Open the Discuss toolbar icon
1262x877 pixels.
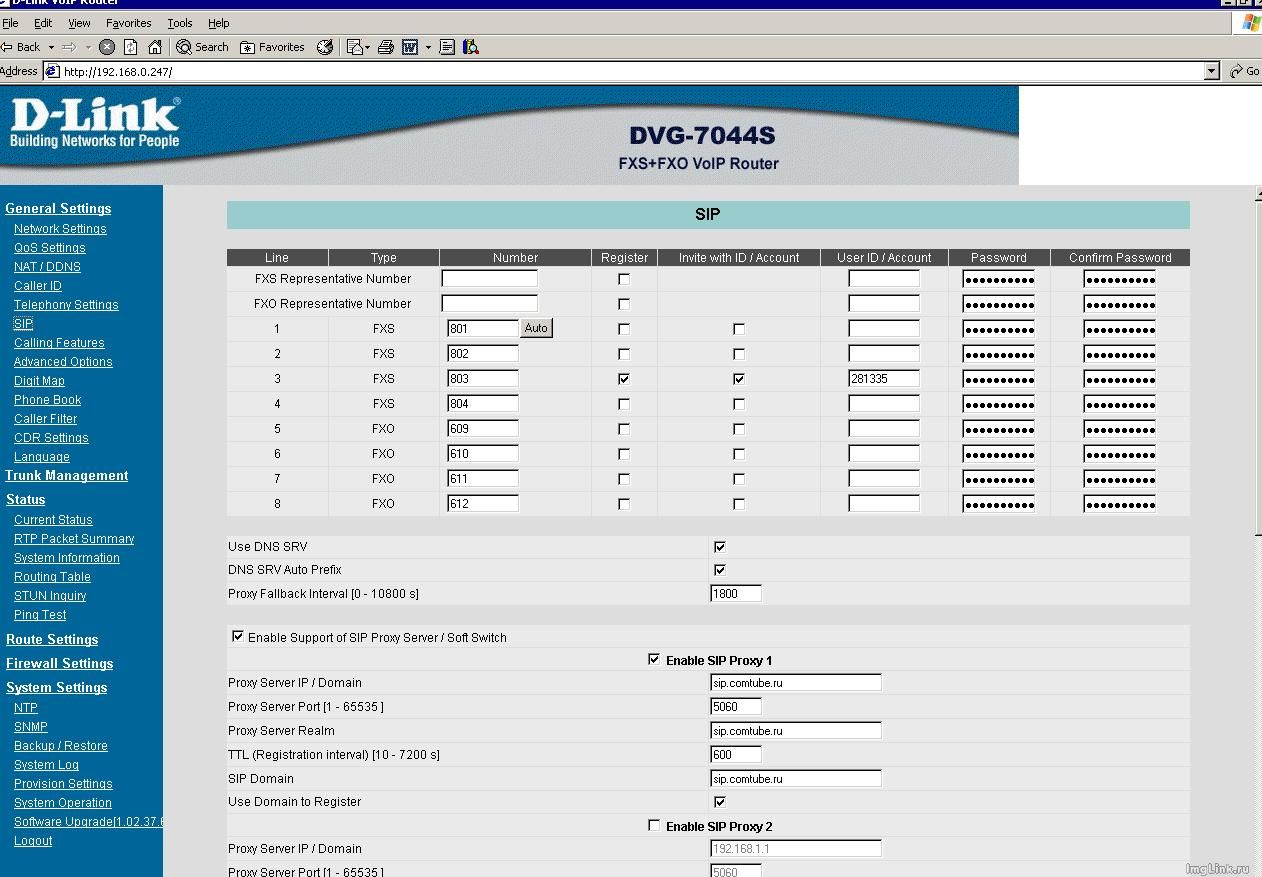pyautogui.click(x=447, y=47)
